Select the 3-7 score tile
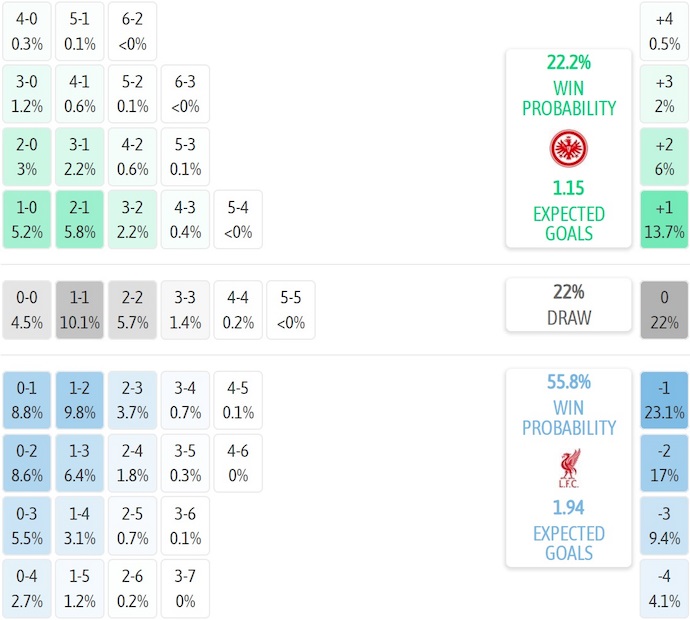The width and height of the screenshot is (690, 620). coord(185,589)
